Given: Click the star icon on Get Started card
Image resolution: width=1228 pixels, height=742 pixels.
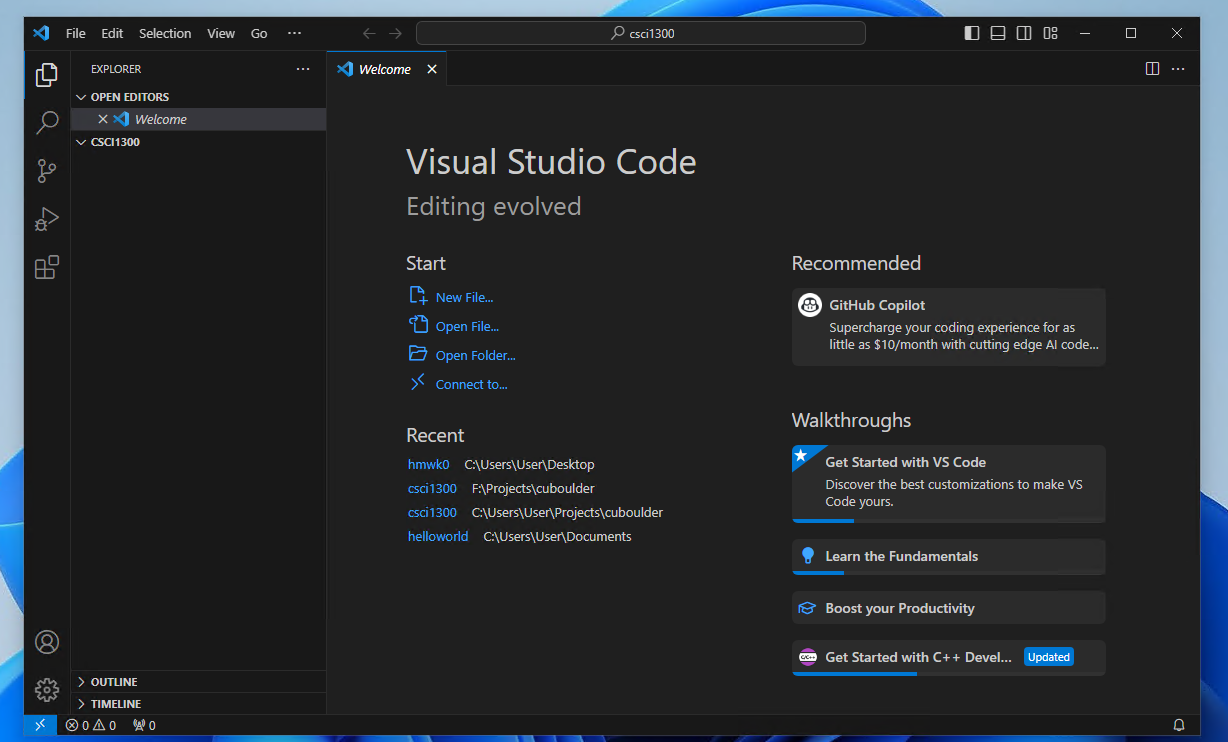Looking at the screenshot, I should click(800, 455).
